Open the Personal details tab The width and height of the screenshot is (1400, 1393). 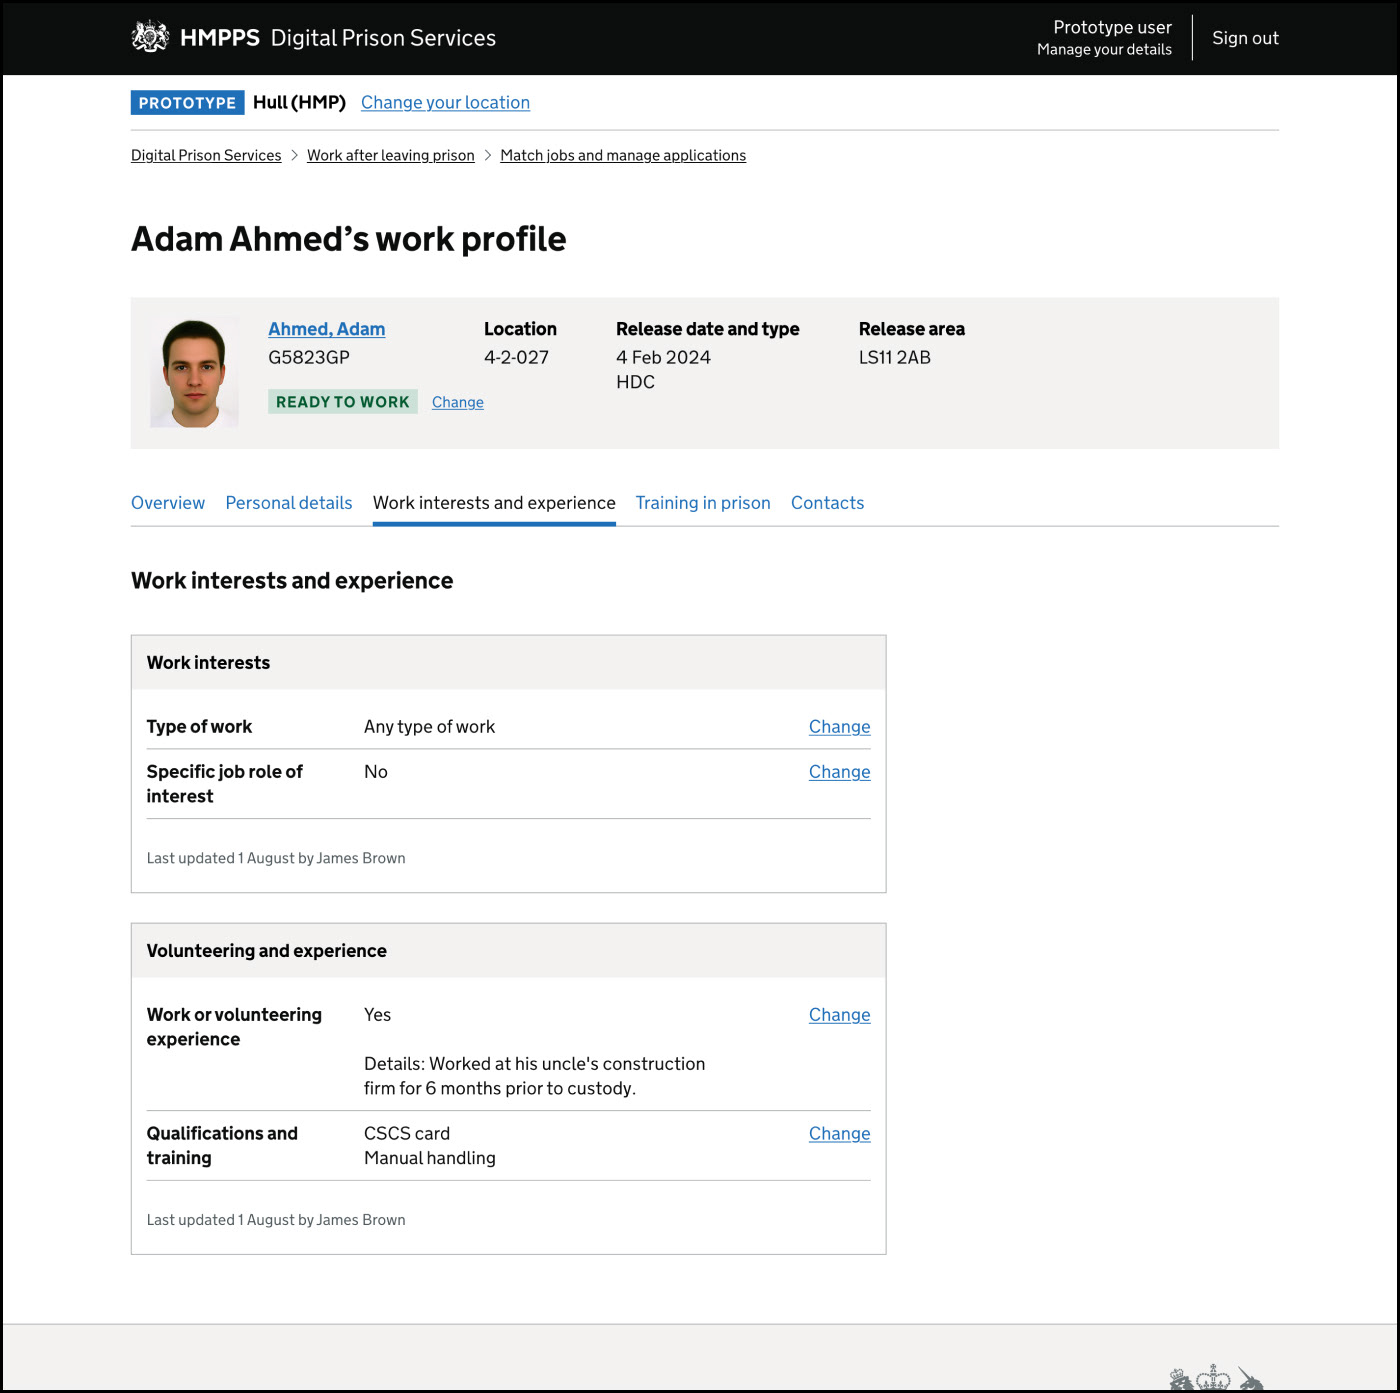click(x=288, y=503)
